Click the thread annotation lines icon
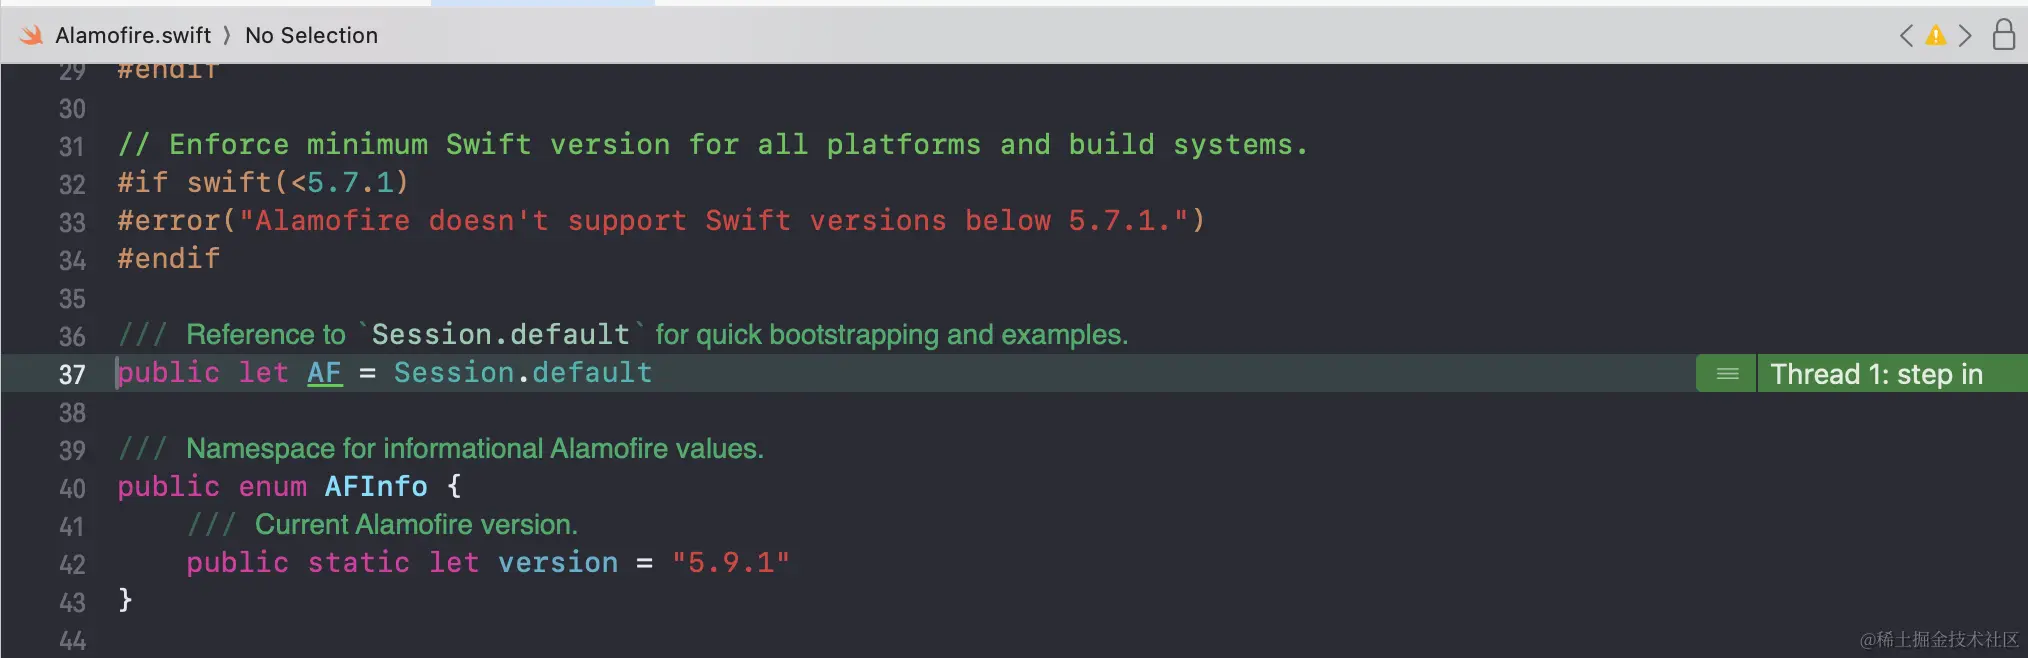This screenshot has height=658, width=2028. click(1727, 374)
